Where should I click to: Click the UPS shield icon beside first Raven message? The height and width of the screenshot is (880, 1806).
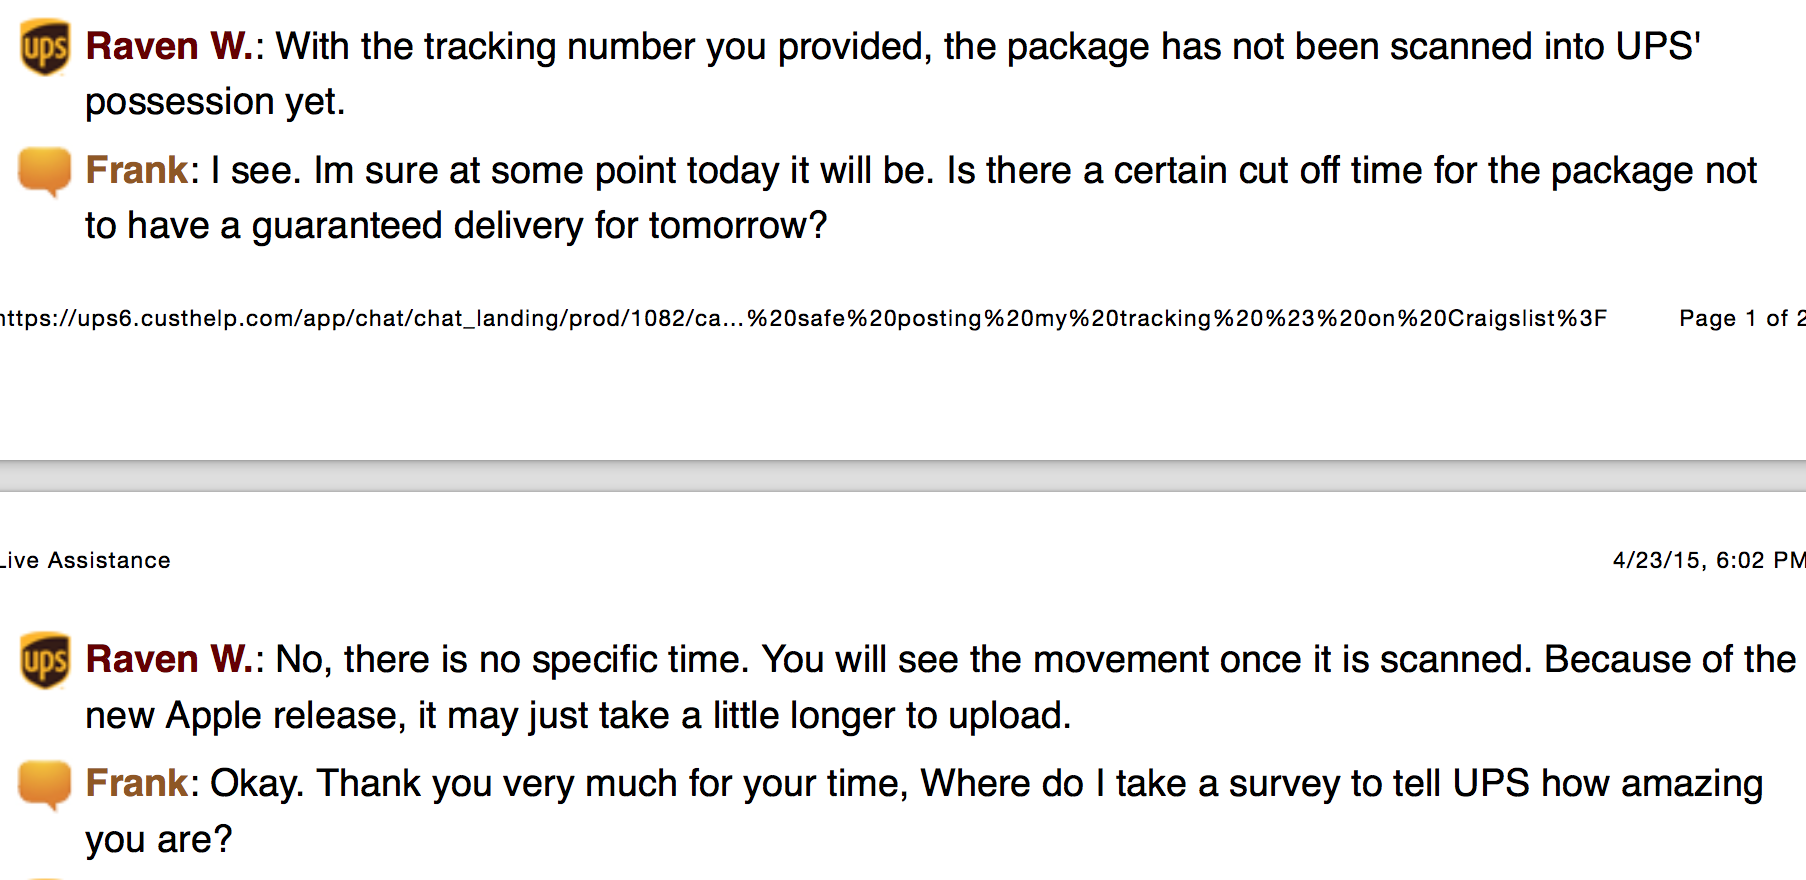[x=45, y=47]
